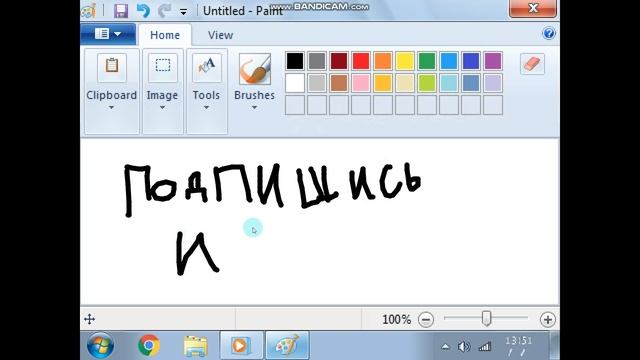The width and height of the screenshot is (640, 360).
Task: Pick the green color swatch
Action: 427,61
